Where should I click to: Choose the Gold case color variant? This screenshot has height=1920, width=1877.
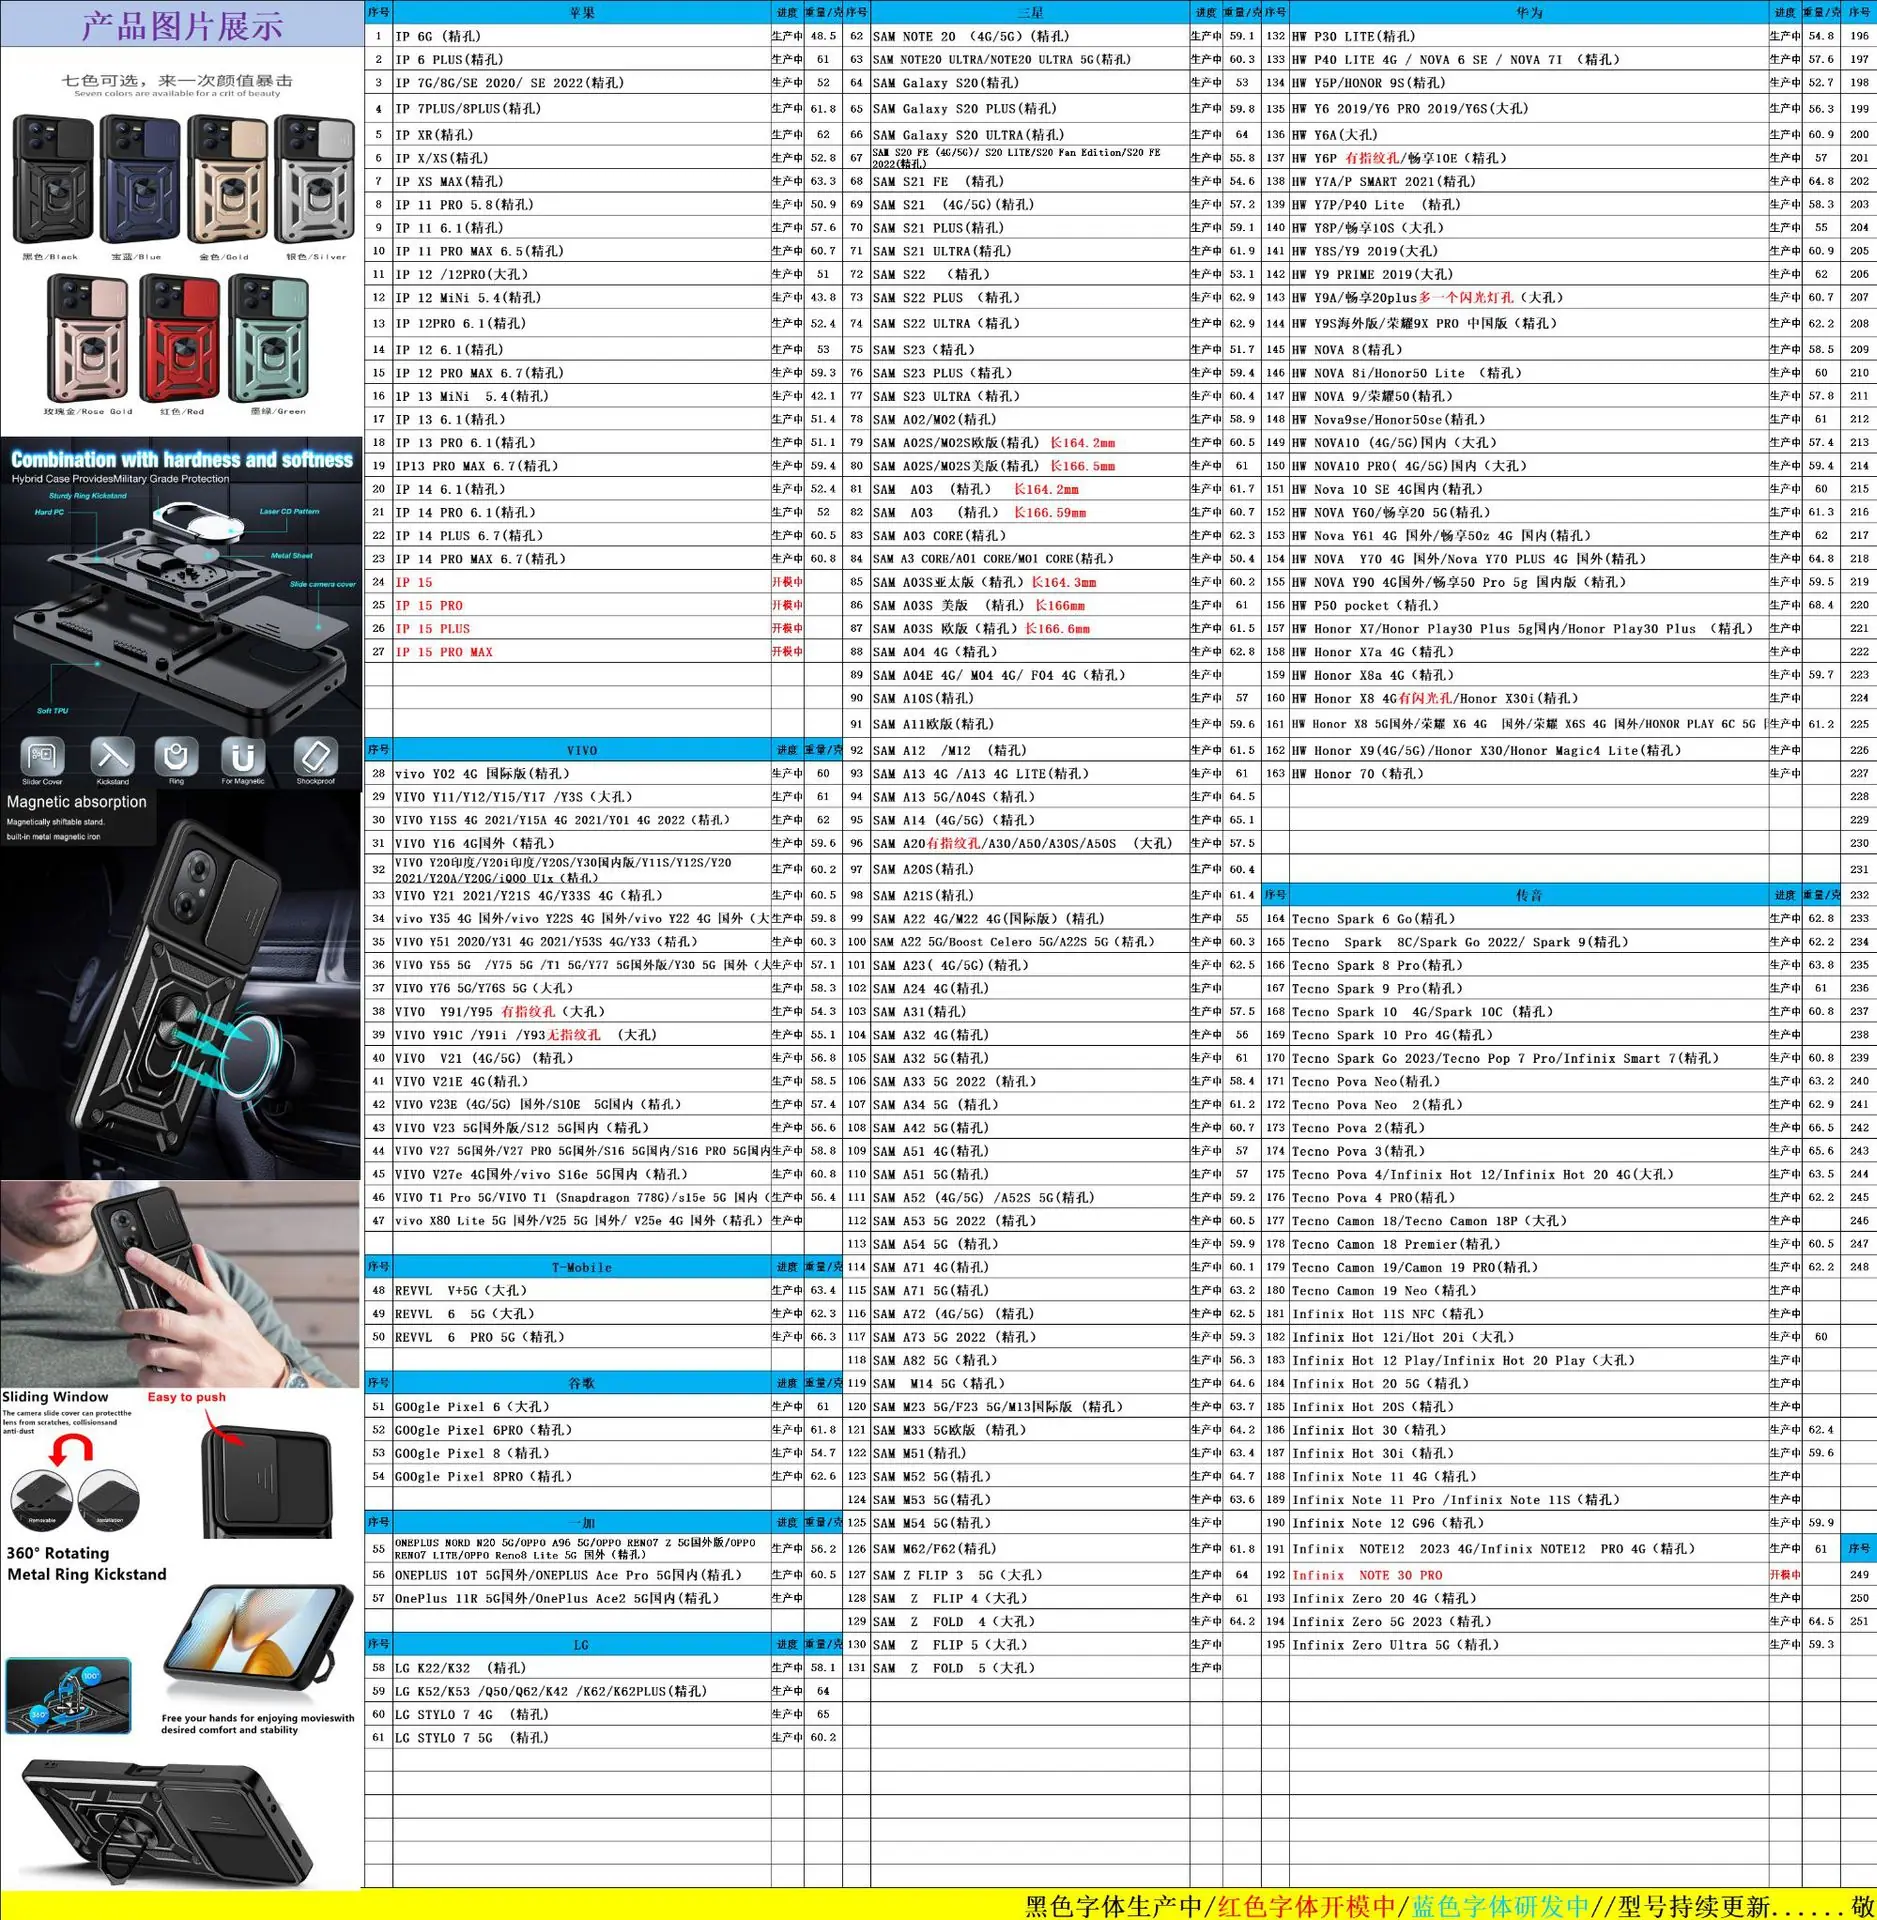tap(227, 180)
